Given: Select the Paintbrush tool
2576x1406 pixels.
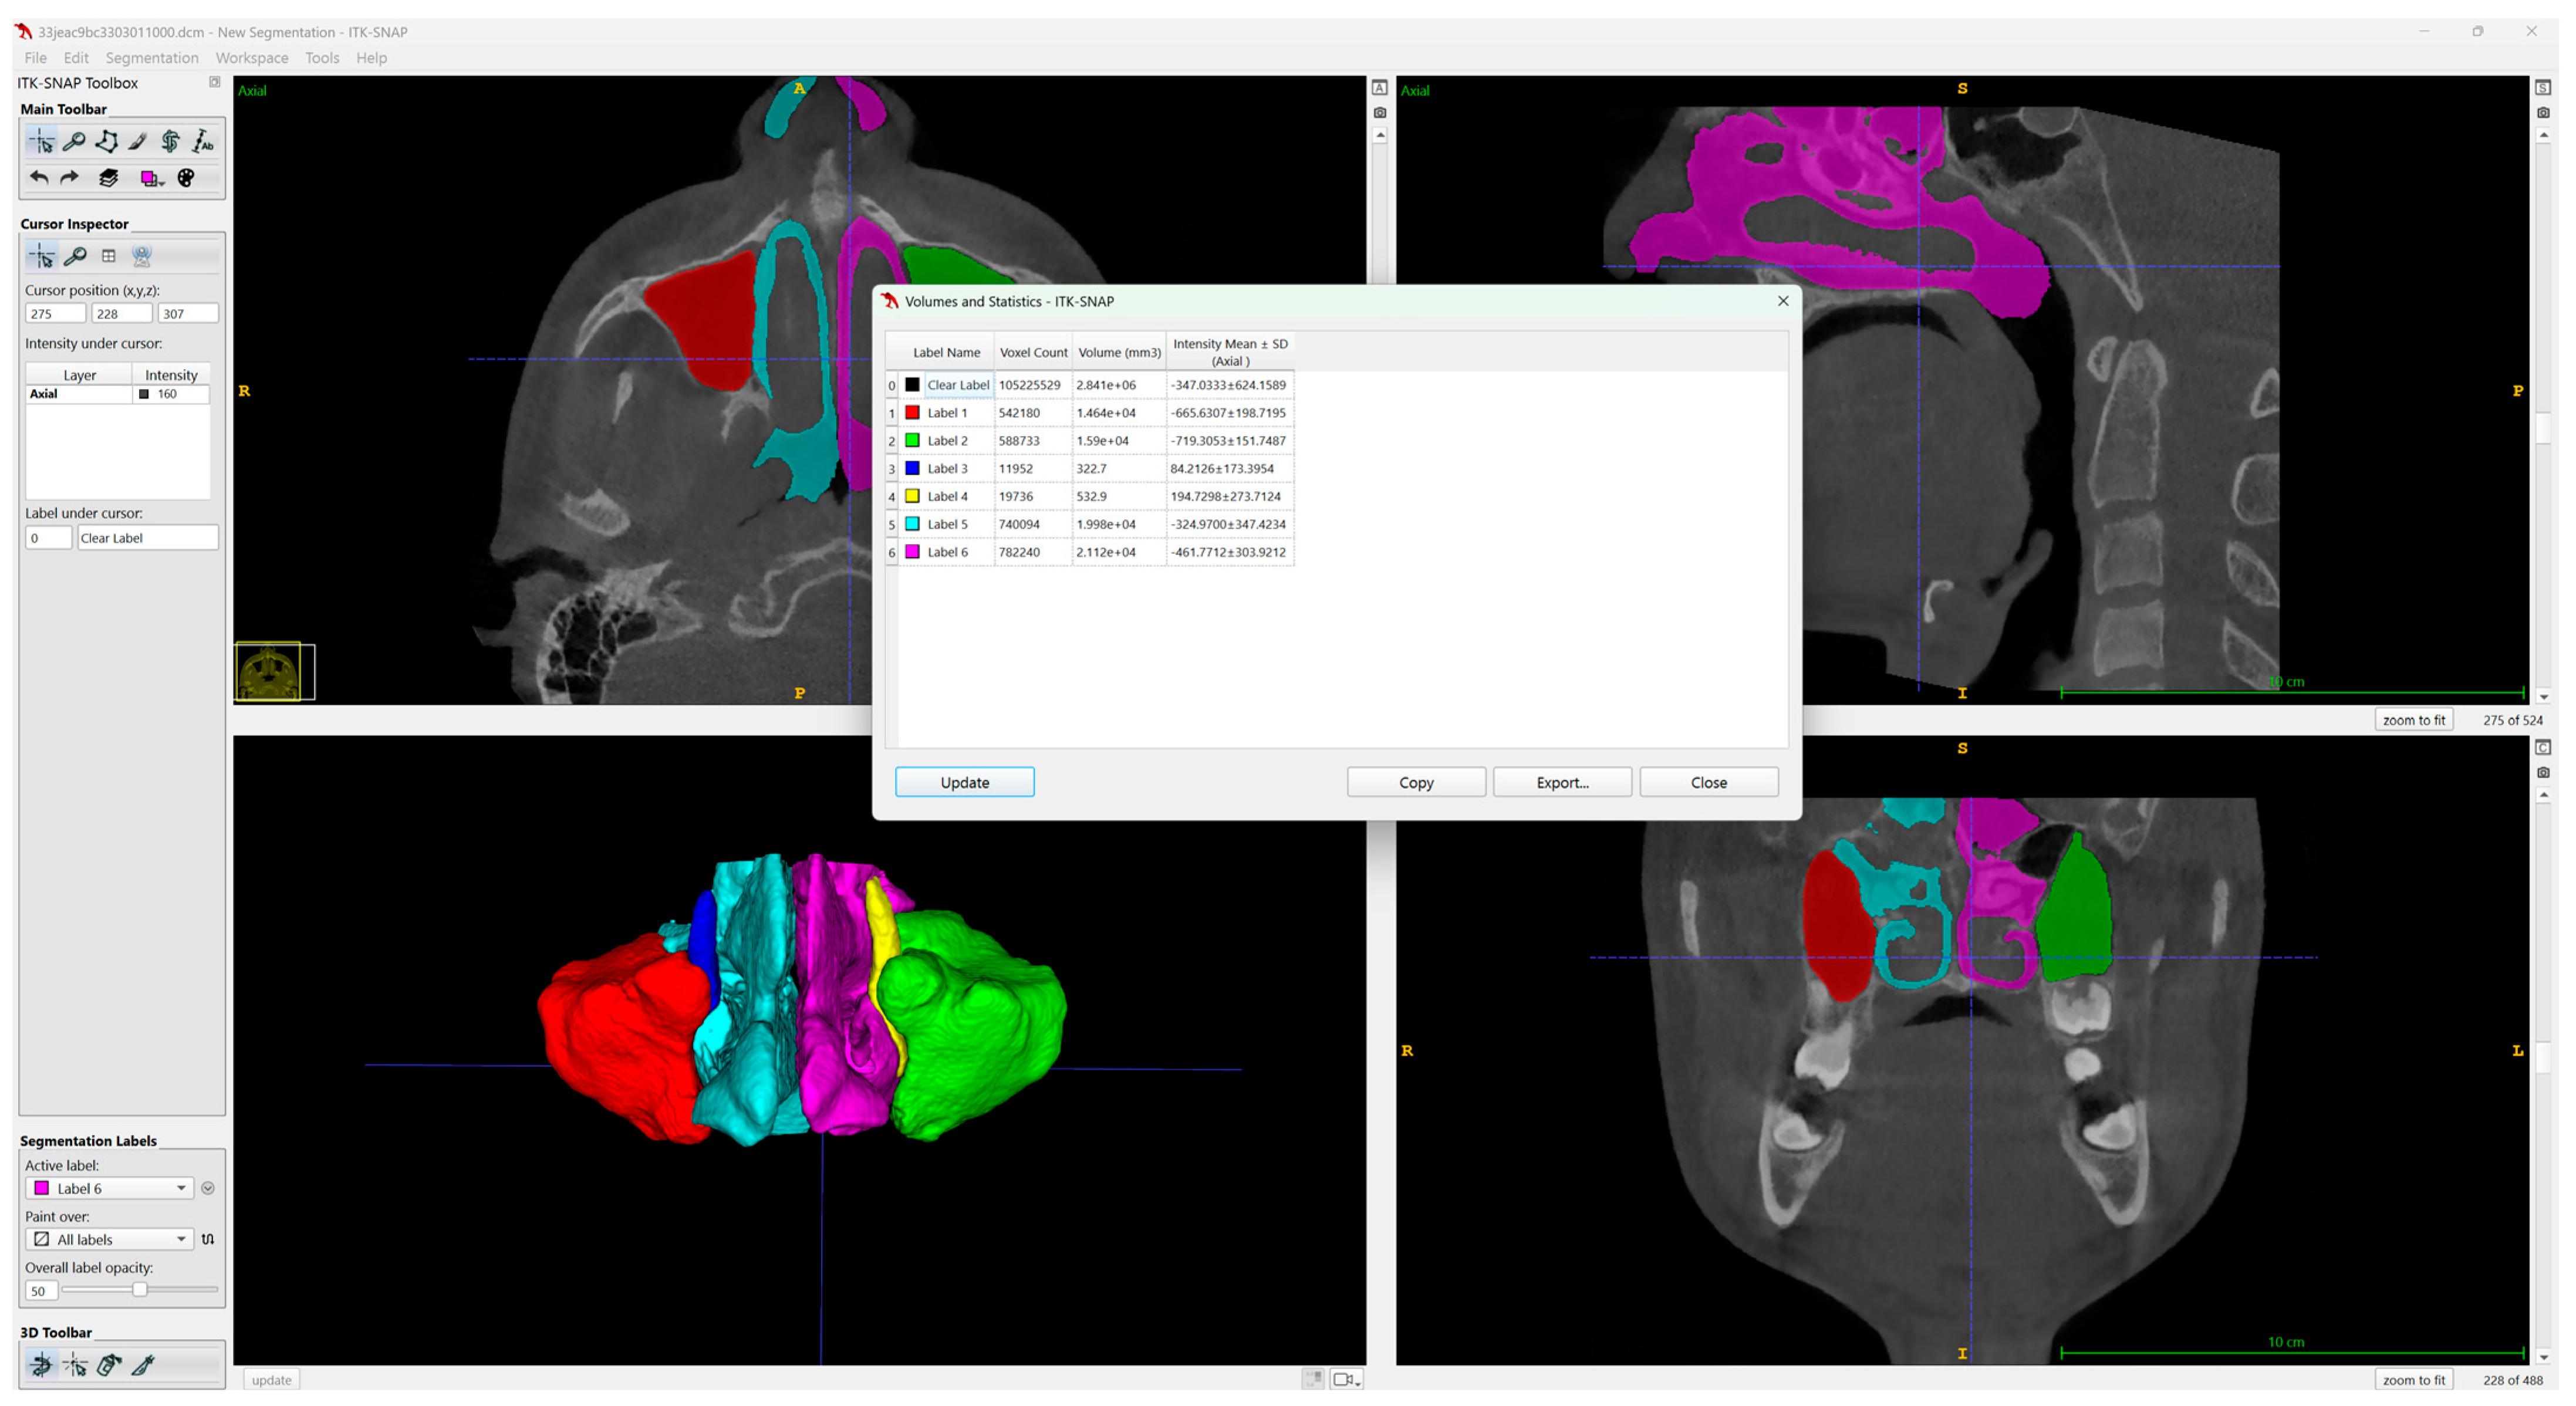Looking at the screenshot, I should [x=138, y=142].
